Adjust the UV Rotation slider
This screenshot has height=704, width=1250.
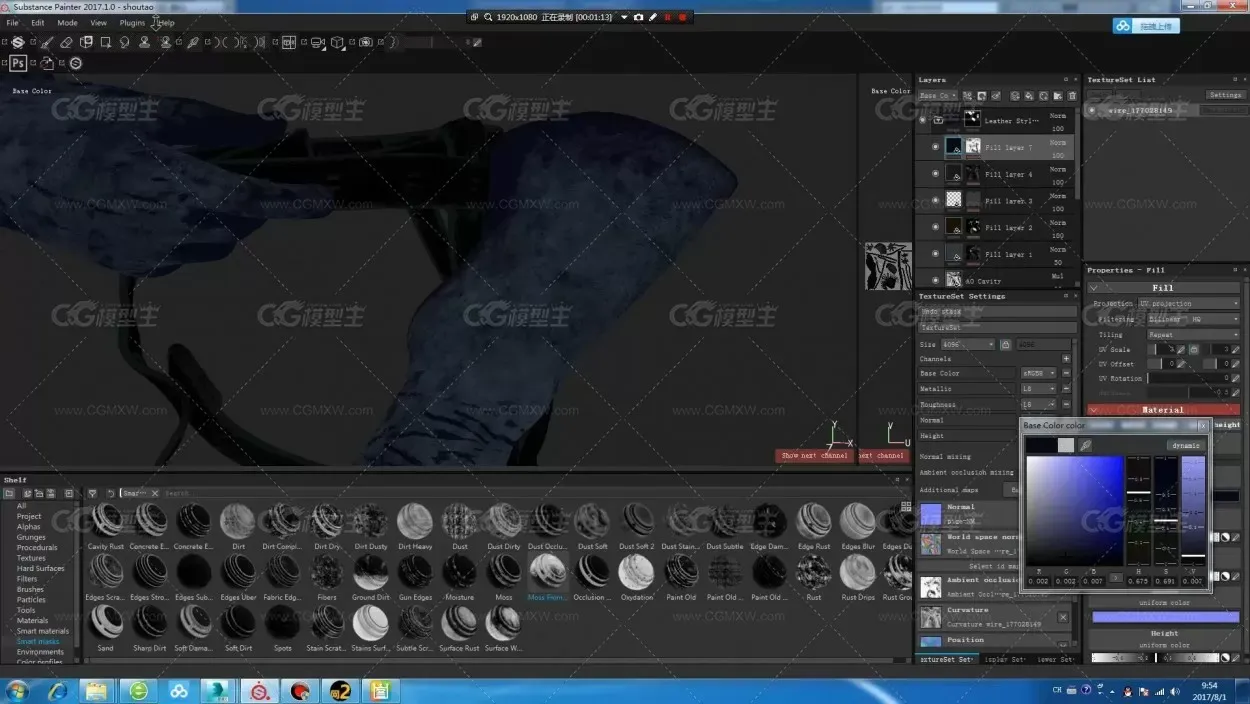click(1189, 379)
